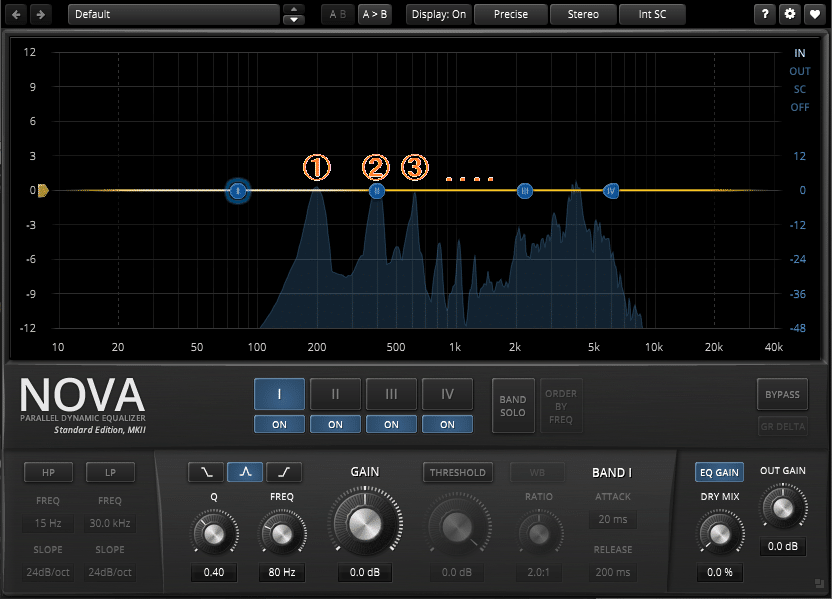Toggle the EQ GAIN button
This screenshot has width=832, height=599.
click(719, 472)
